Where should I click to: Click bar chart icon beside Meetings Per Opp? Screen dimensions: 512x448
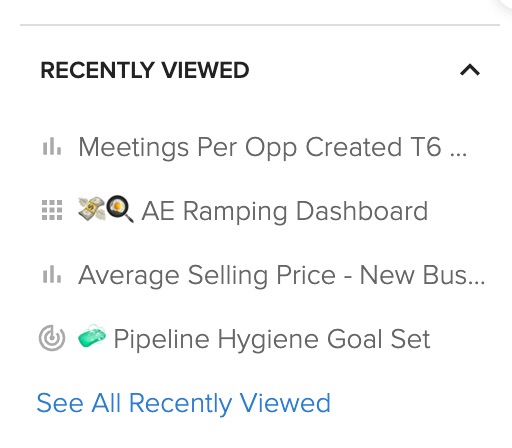tap(52, 147)
